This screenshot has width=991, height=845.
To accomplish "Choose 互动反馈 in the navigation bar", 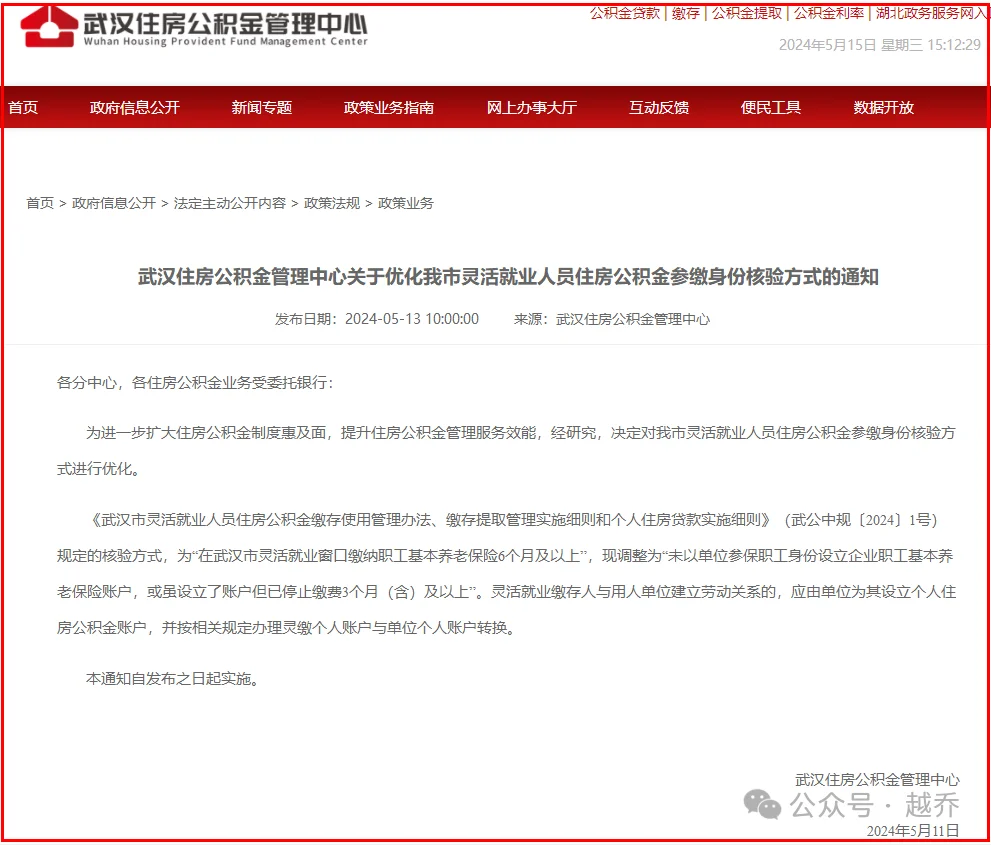I will tap(659, 107).
